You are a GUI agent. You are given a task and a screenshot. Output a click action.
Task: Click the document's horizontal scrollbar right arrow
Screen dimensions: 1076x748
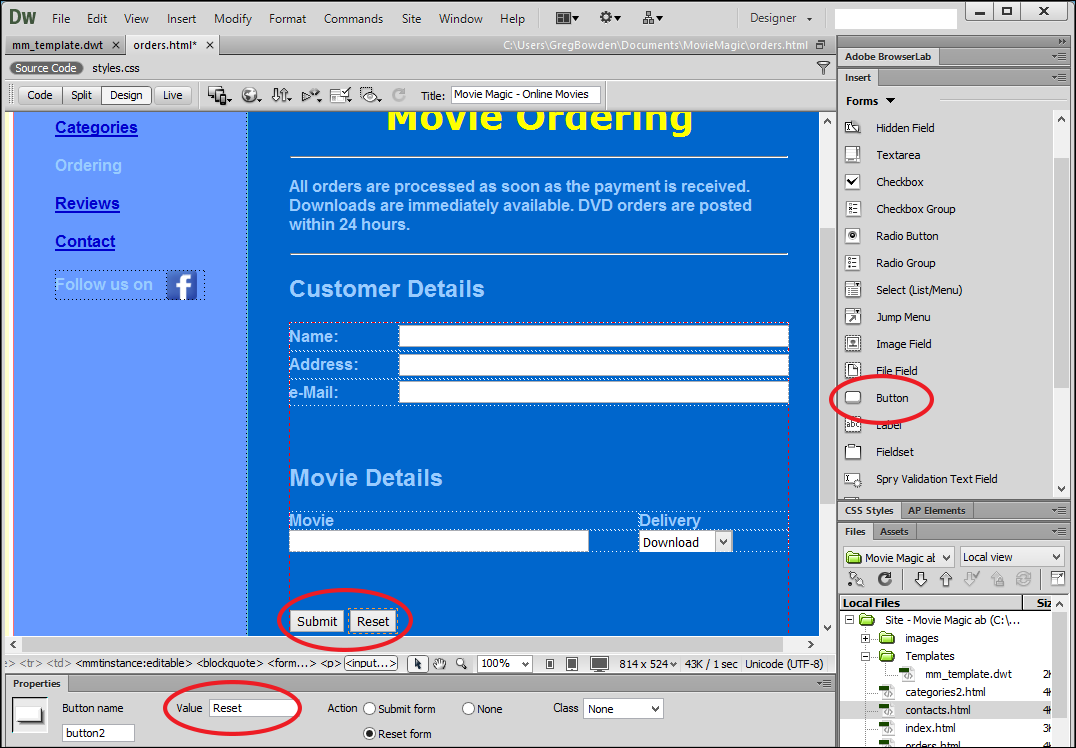point(810,644)
